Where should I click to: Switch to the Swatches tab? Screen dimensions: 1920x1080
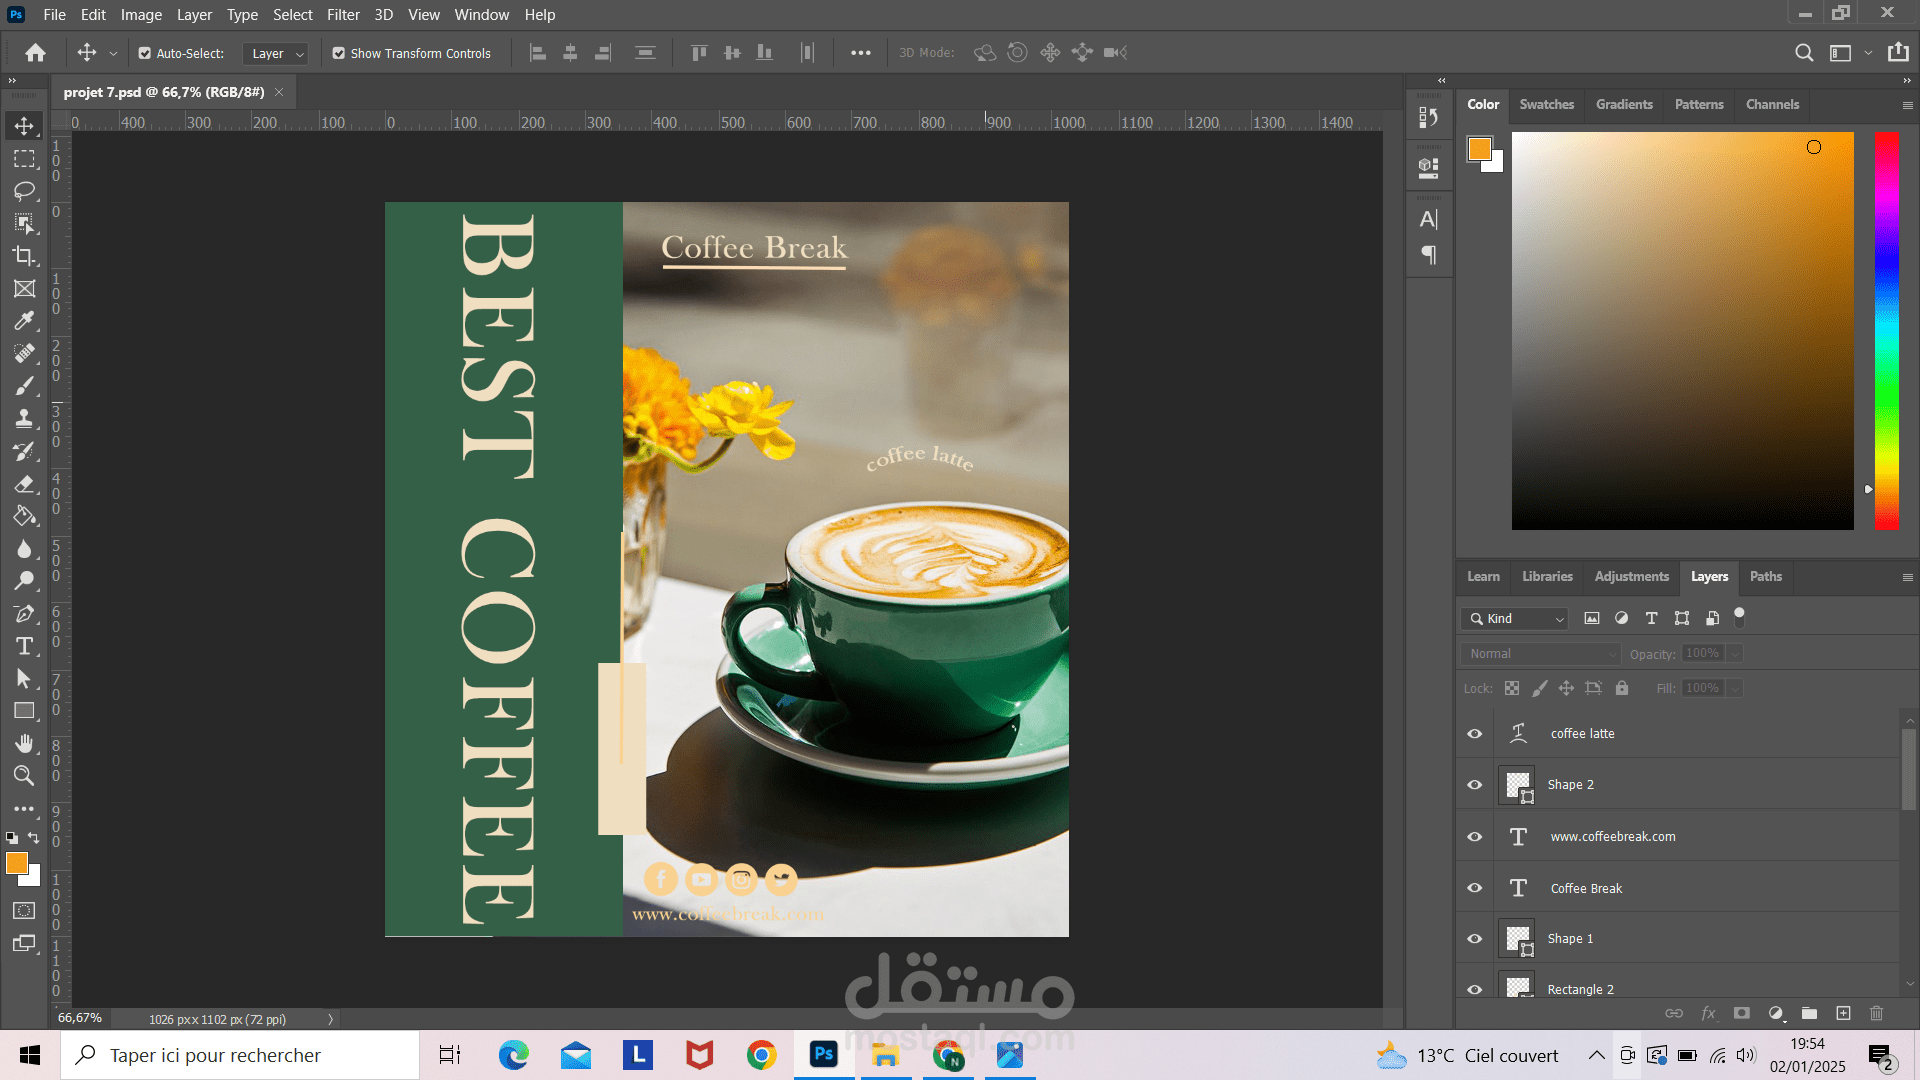[1546, 104]
